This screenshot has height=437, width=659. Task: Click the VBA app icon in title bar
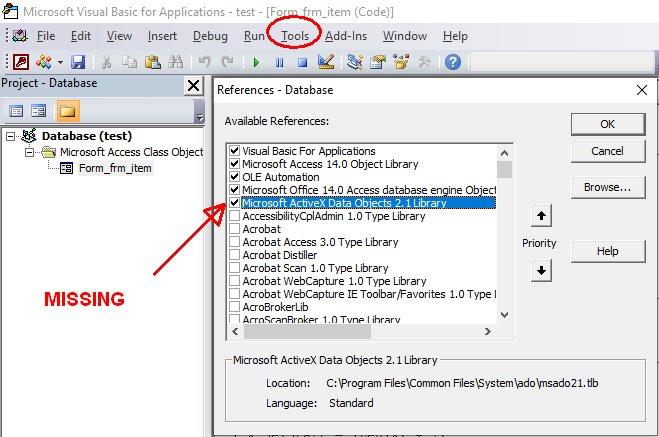pyautogui.click(x=10, y=11)
